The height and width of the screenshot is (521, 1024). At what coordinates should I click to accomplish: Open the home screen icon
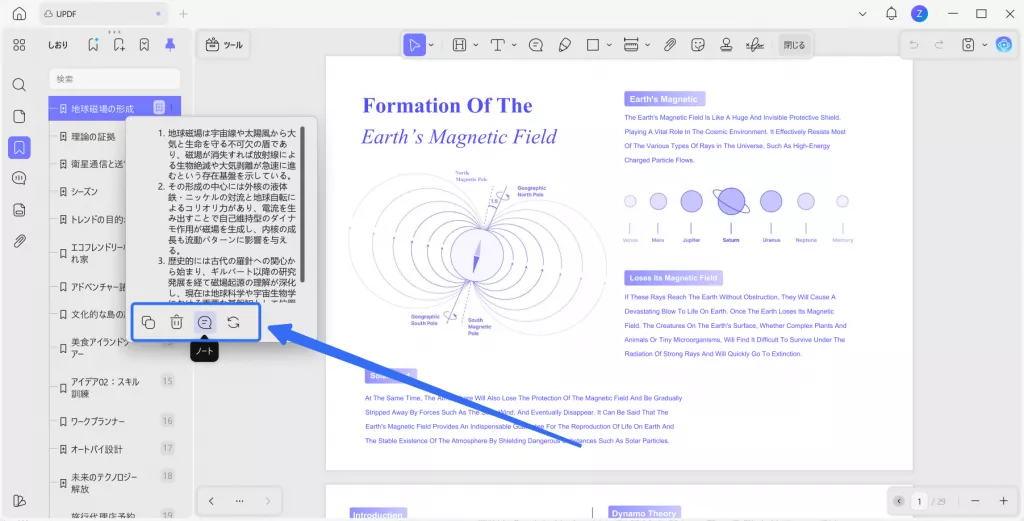(x=20, y=14)
